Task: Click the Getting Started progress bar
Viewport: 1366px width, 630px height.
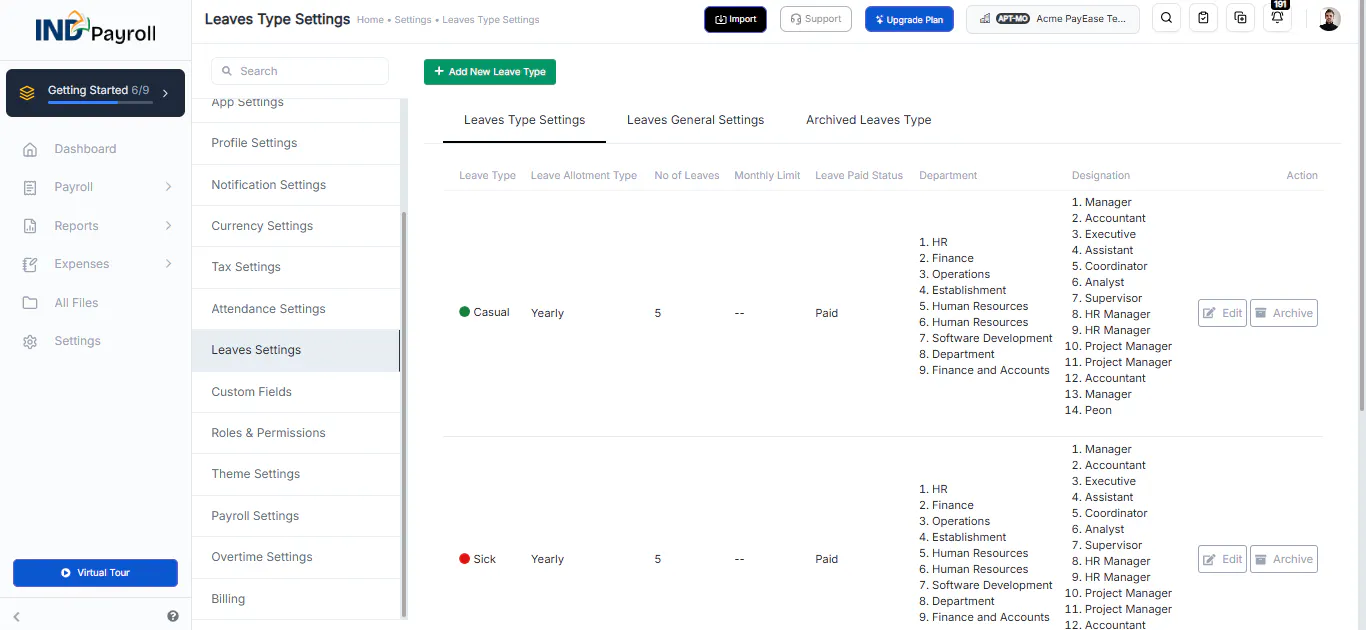Action: (x=100, y=103)
